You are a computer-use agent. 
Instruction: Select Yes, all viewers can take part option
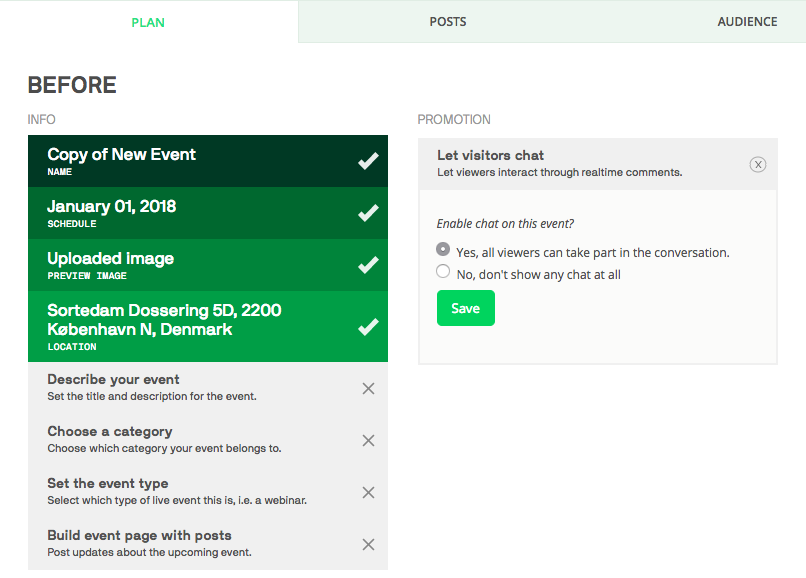tap(443, 249)
